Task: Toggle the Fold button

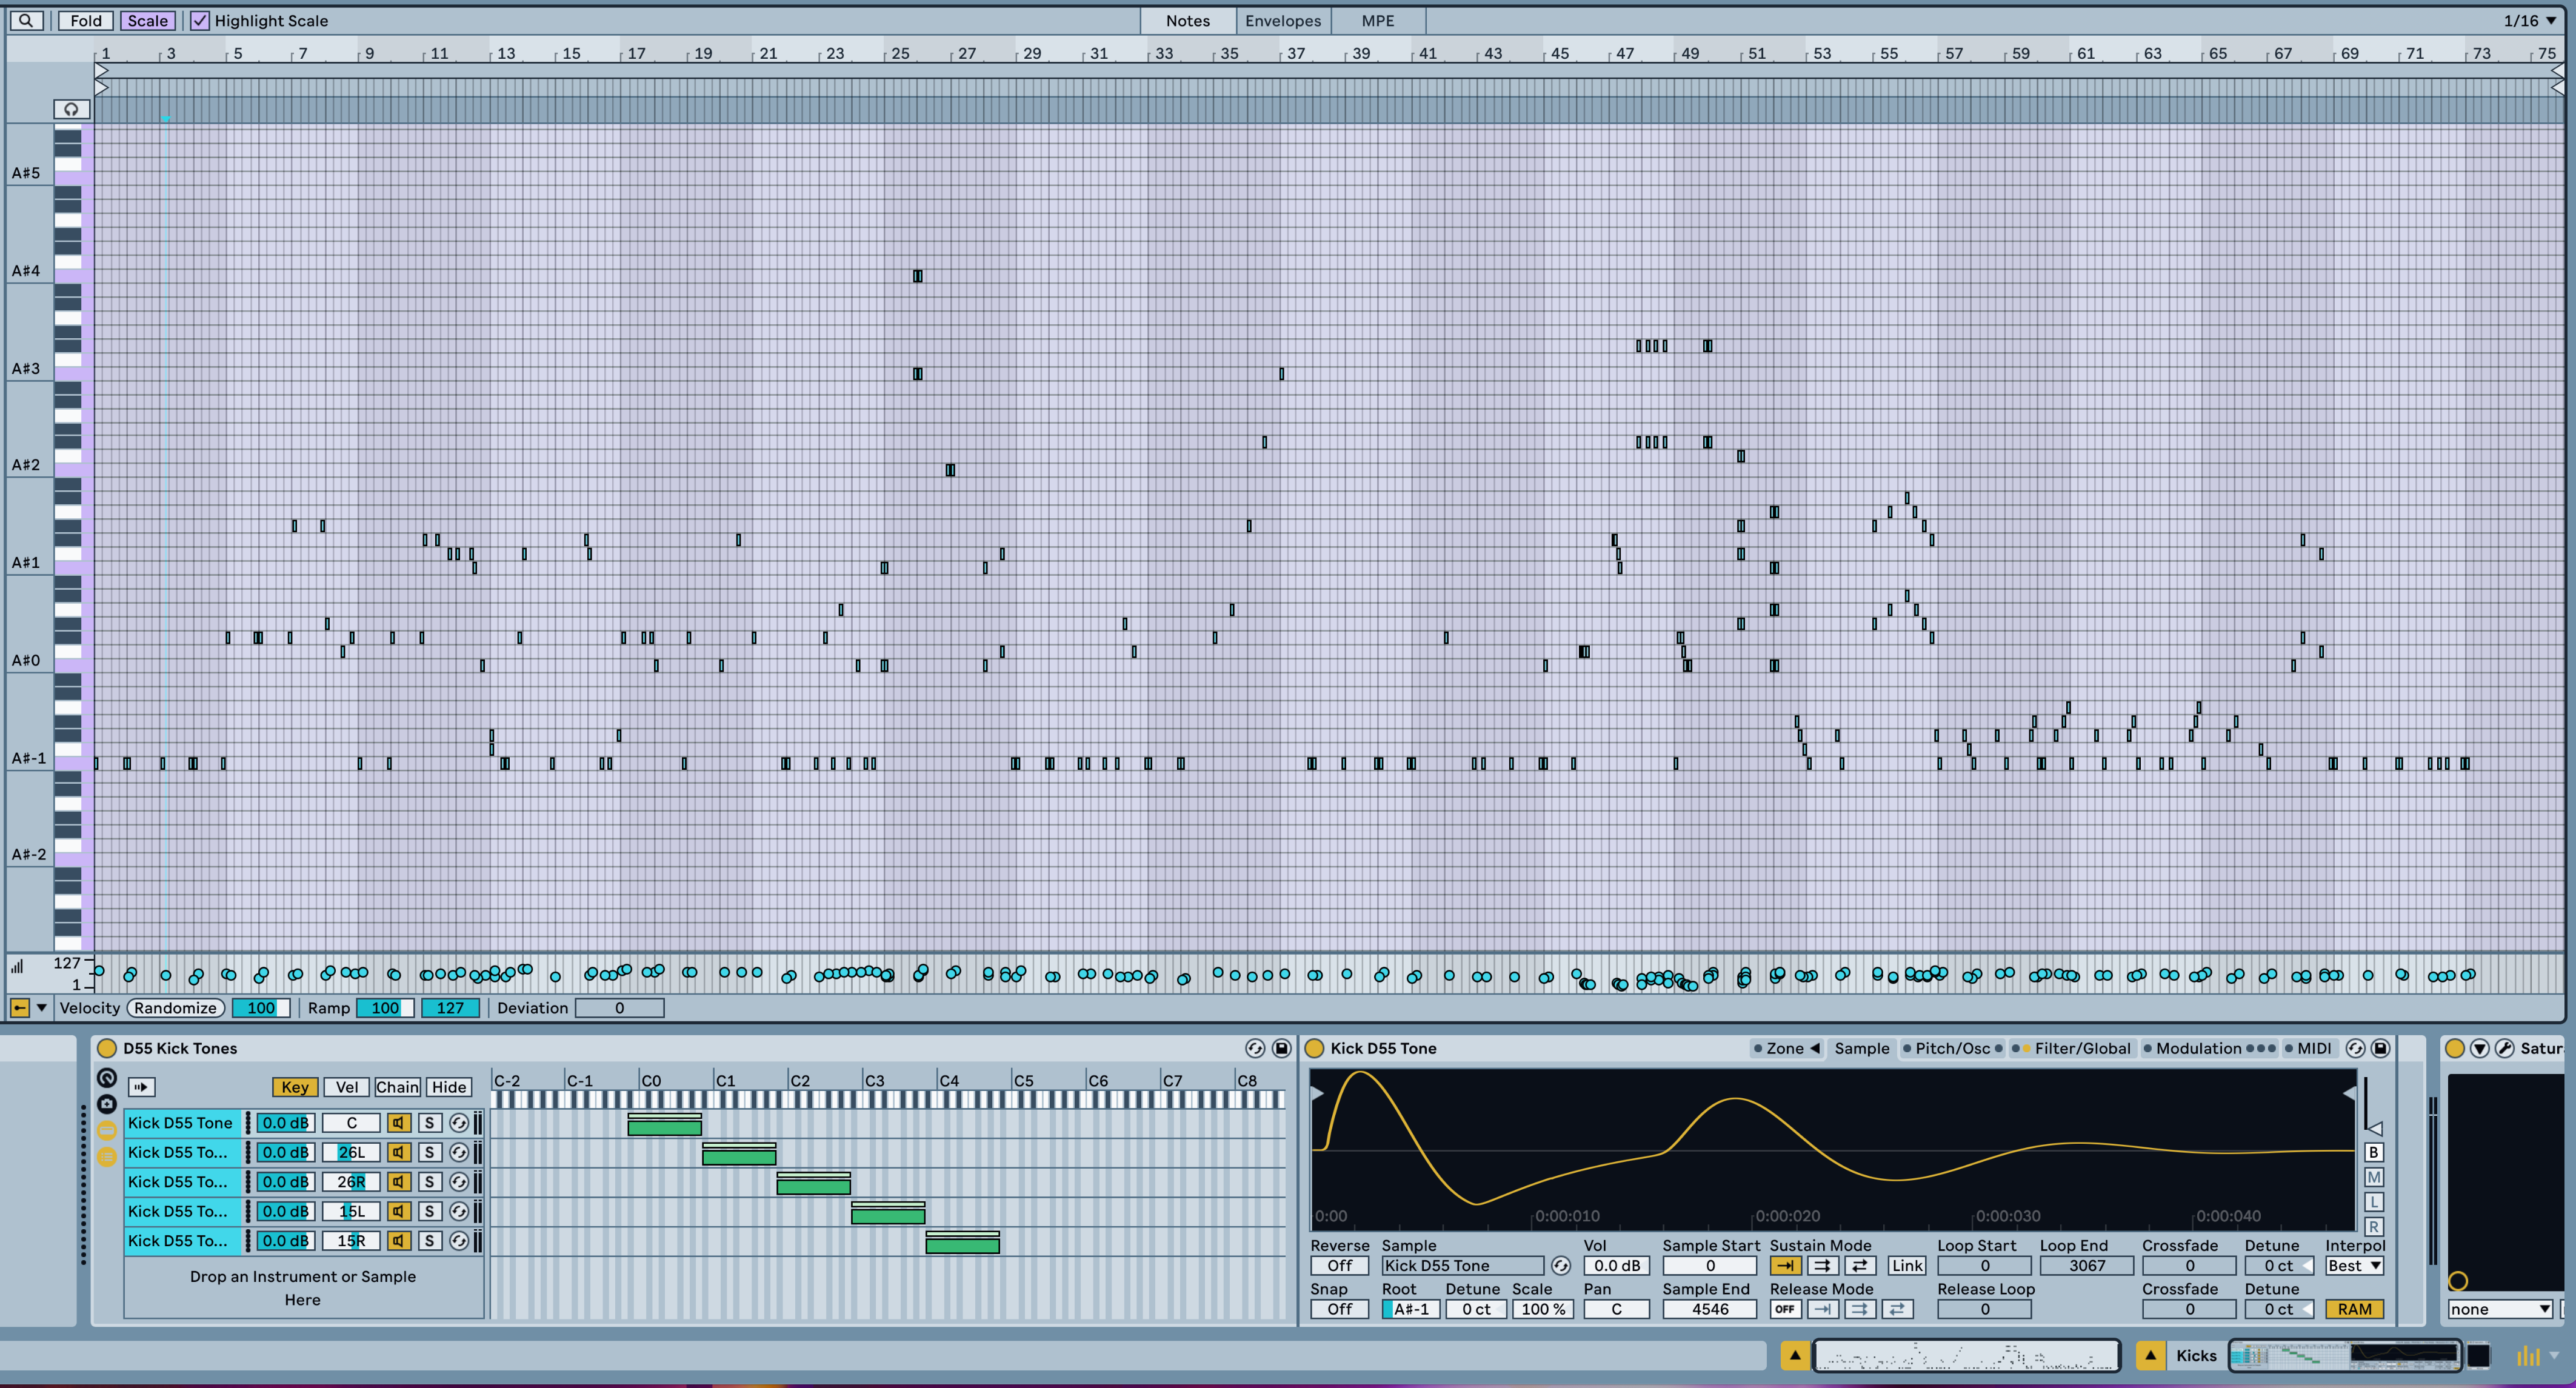Action: click(86, 20)
